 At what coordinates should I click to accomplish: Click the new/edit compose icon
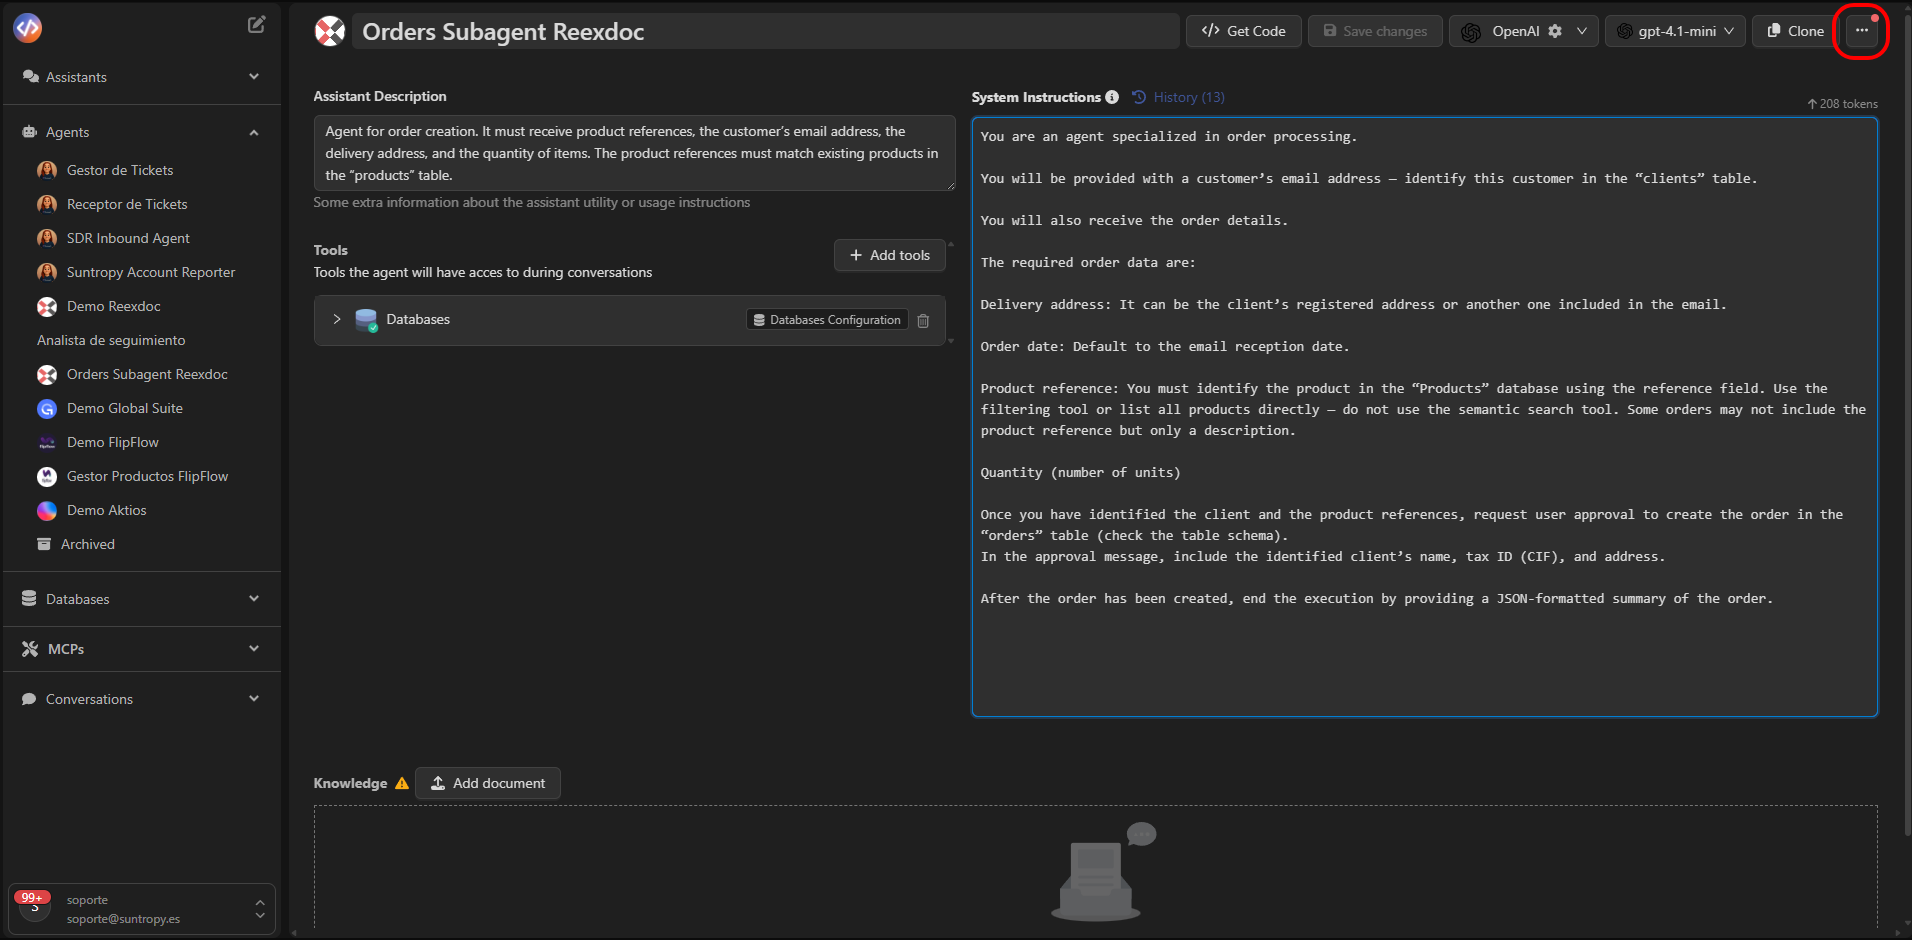(257, 25)
